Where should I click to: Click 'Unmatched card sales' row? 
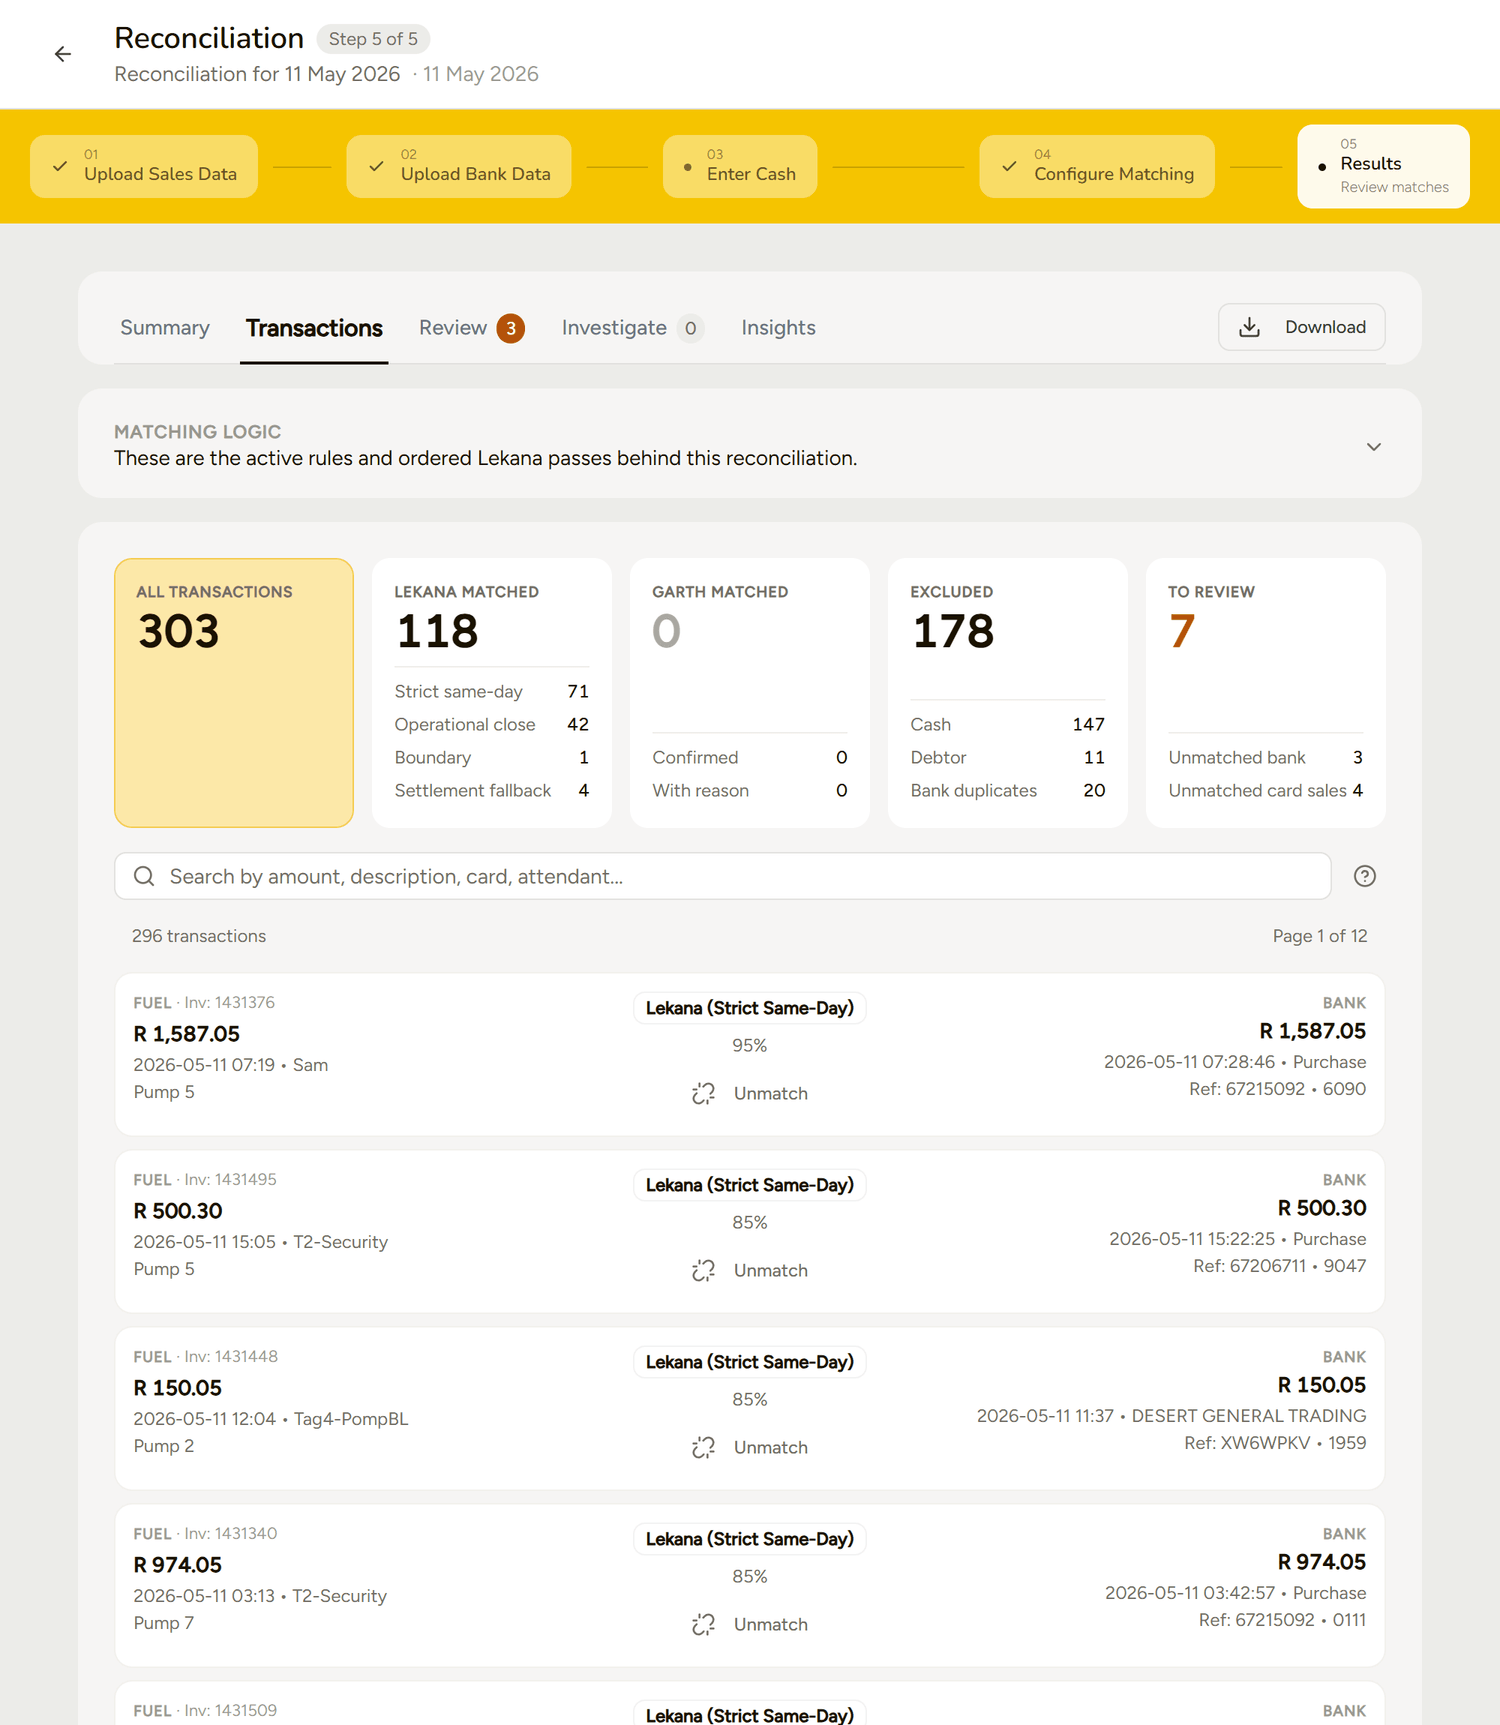pos(1266,791)
